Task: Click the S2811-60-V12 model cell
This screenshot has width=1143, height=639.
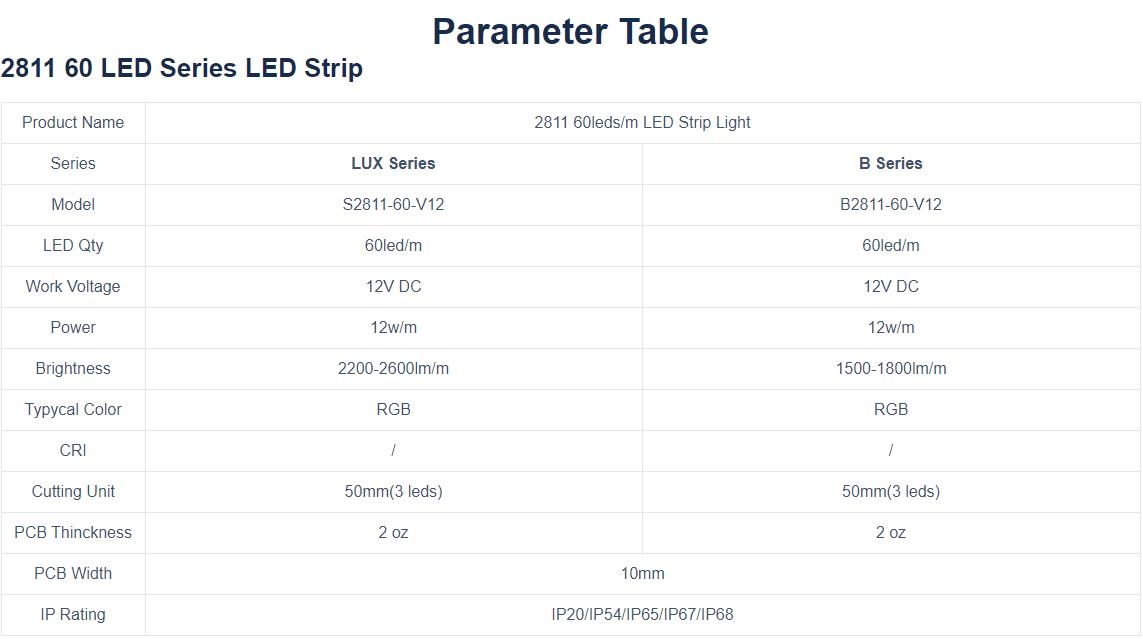Action: 393,205
